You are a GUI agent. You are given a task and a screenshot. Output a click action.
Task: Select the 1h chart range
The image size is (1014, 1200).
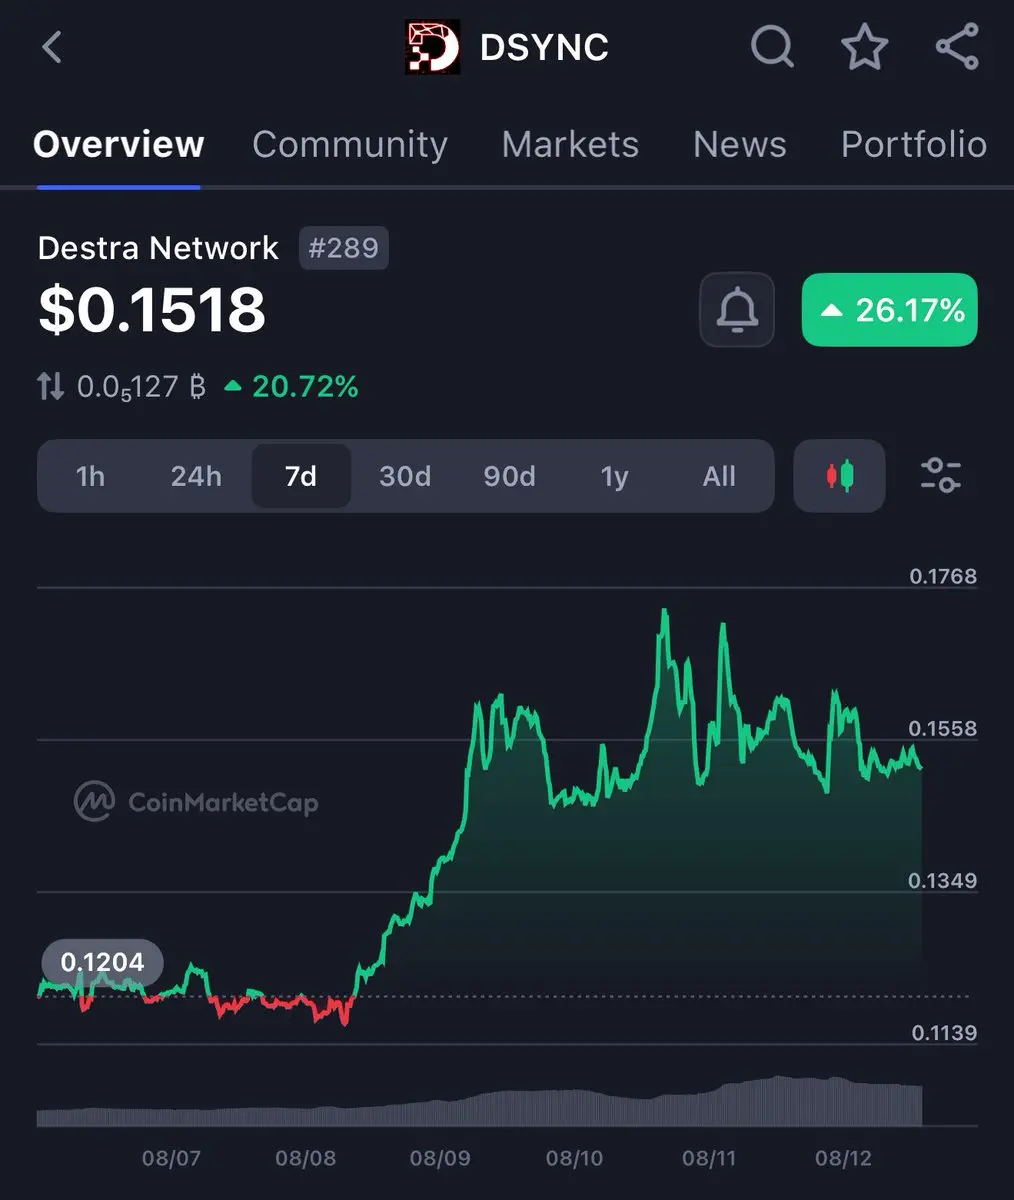[90, 476]
